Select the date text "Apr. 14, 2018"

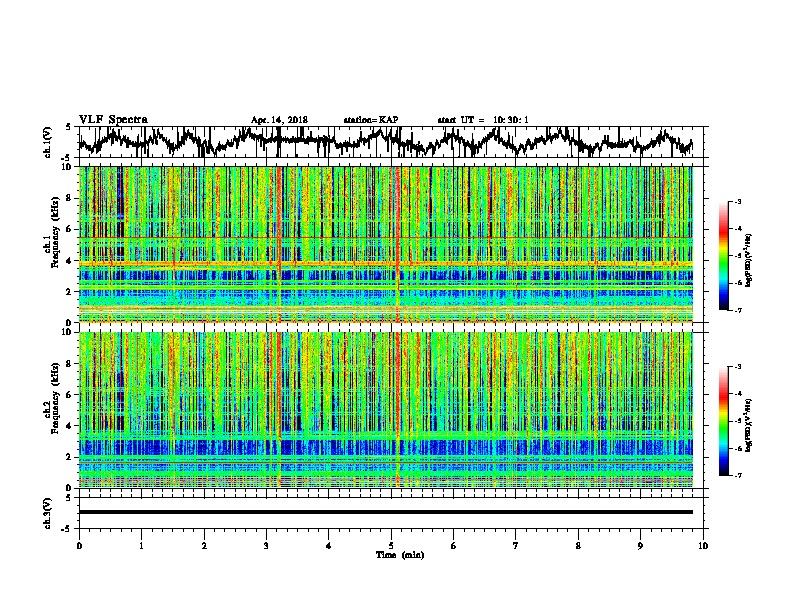click(x=279, y=120)
